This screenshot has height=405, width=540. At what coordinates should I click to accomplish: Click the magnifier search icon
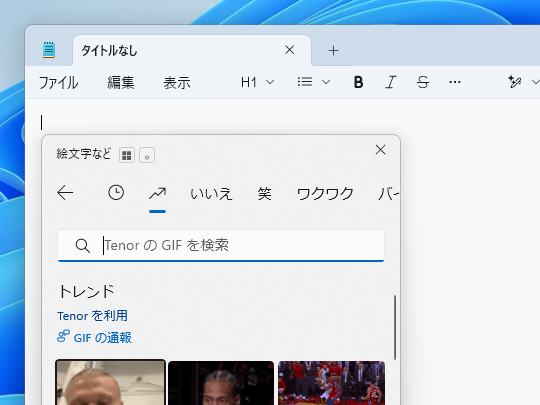click(83, 246)
